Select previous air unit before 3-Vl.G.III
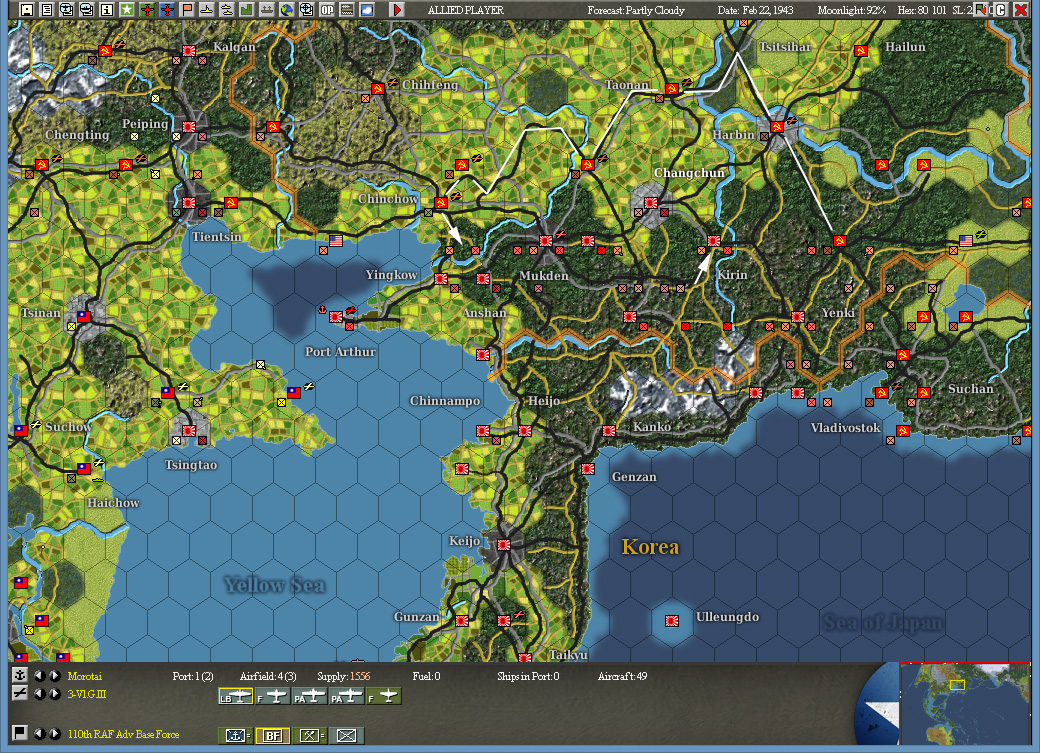1040x753 pixels. click(40, 693)
